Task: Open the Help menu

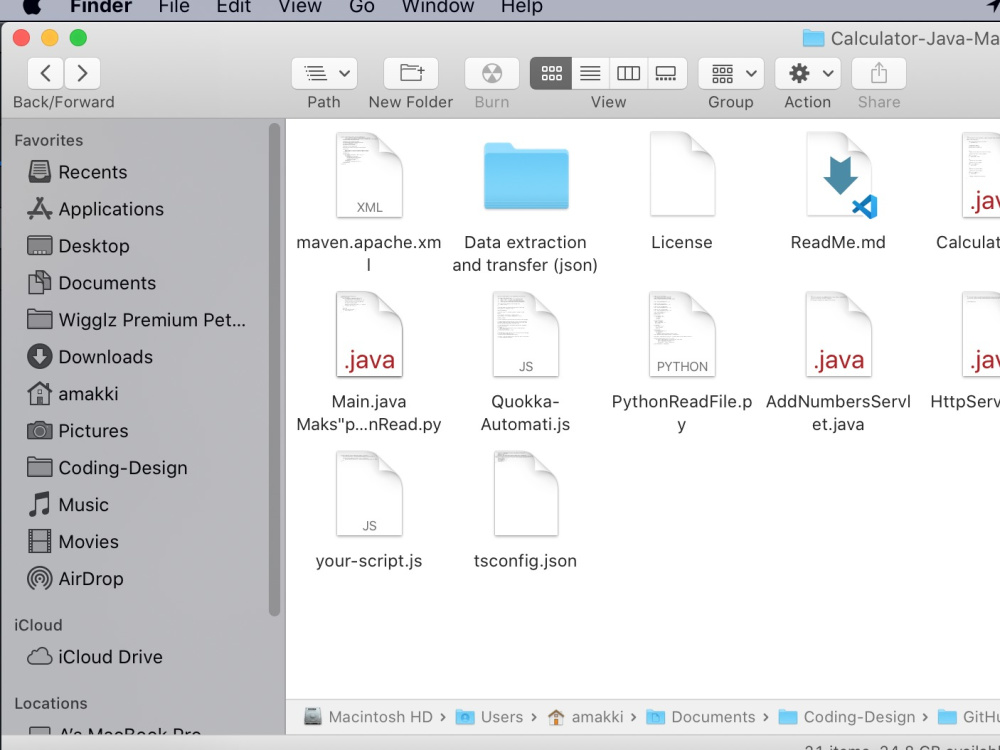Action: coord(522,6)
